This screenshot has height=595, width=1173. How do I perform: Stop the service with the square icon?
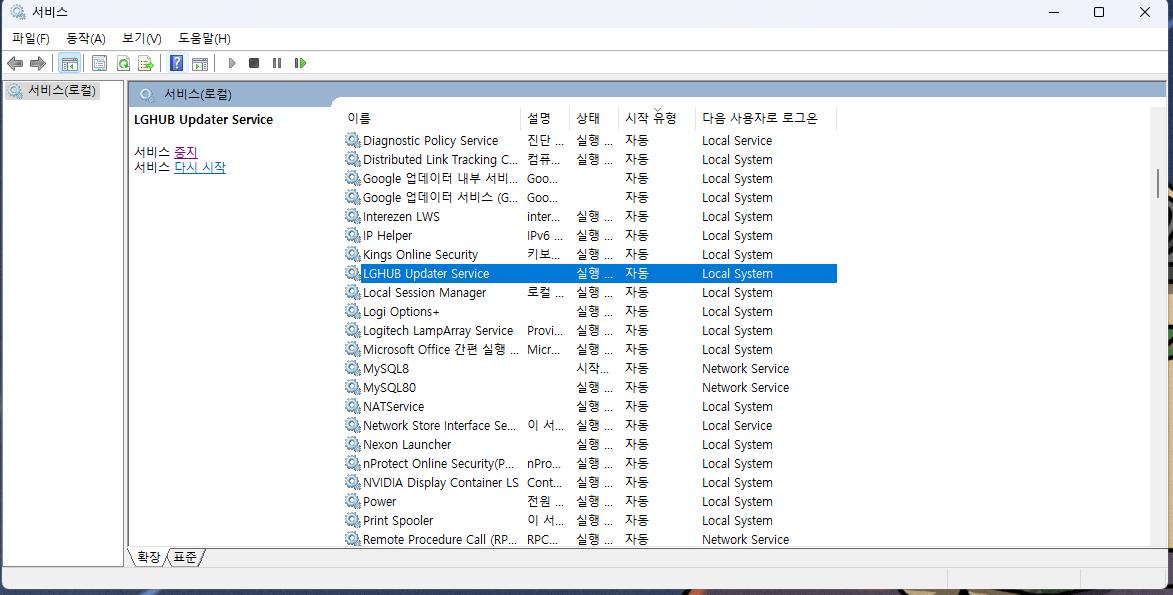tap(253, 62)
